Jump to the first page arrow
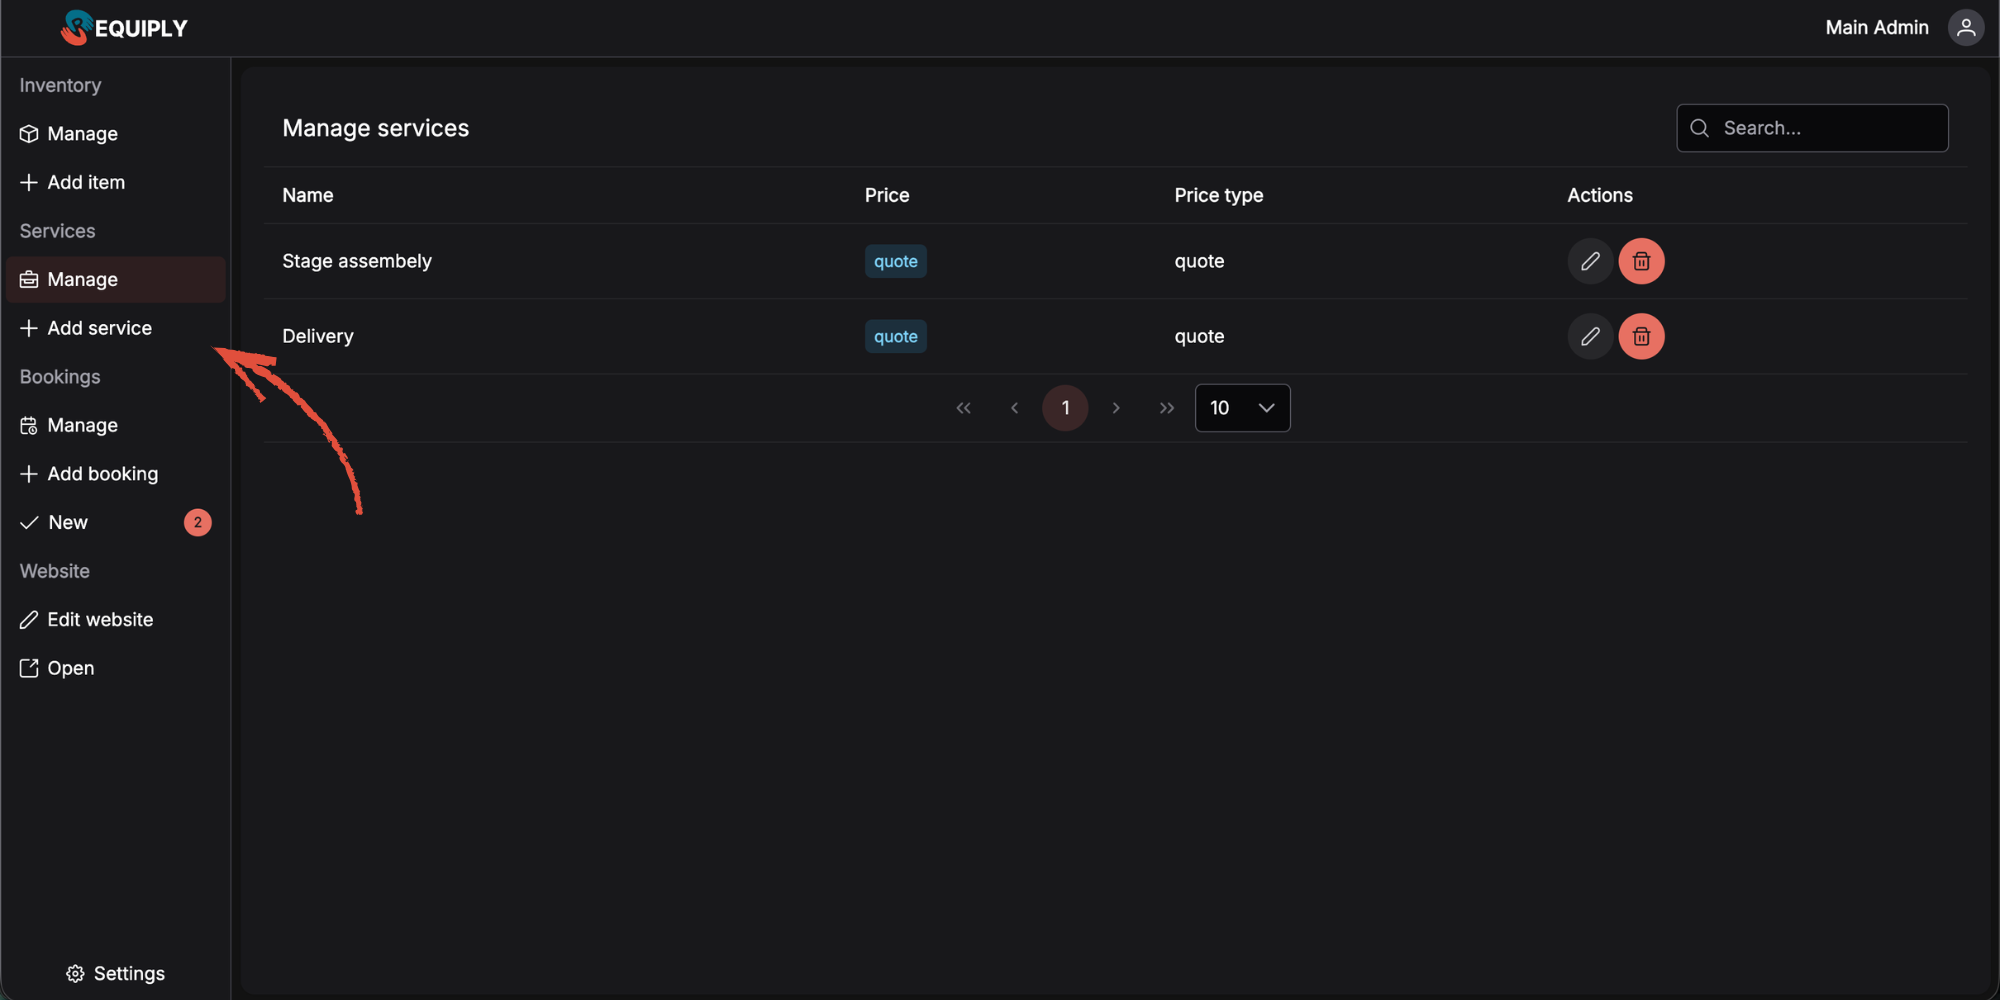 click(x=963, y=408)
